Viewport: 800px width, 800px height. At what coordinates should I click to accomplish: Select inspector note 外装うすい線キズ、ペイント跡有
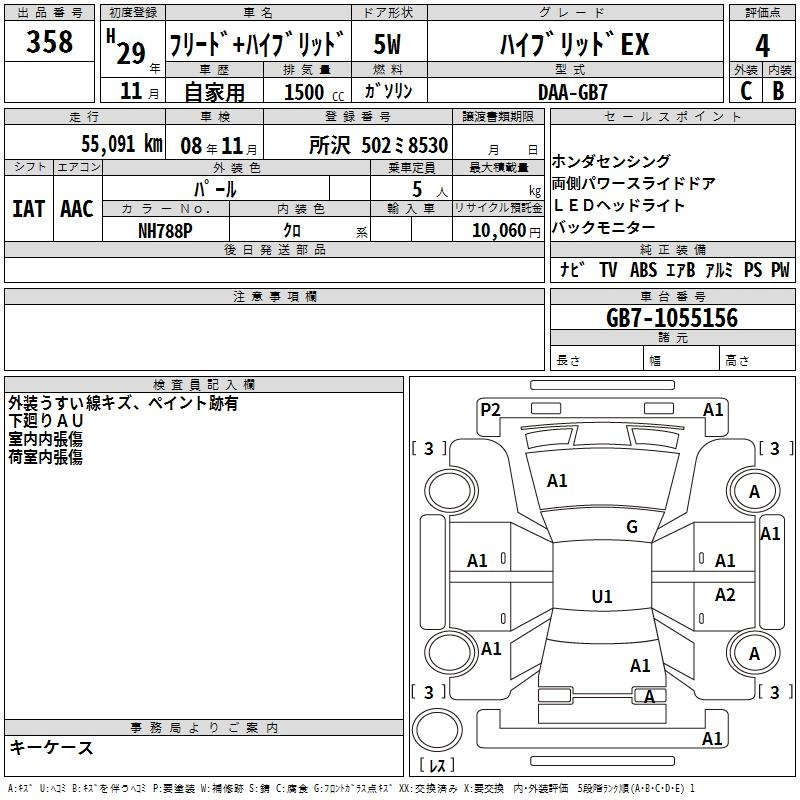tap(123, 403)
